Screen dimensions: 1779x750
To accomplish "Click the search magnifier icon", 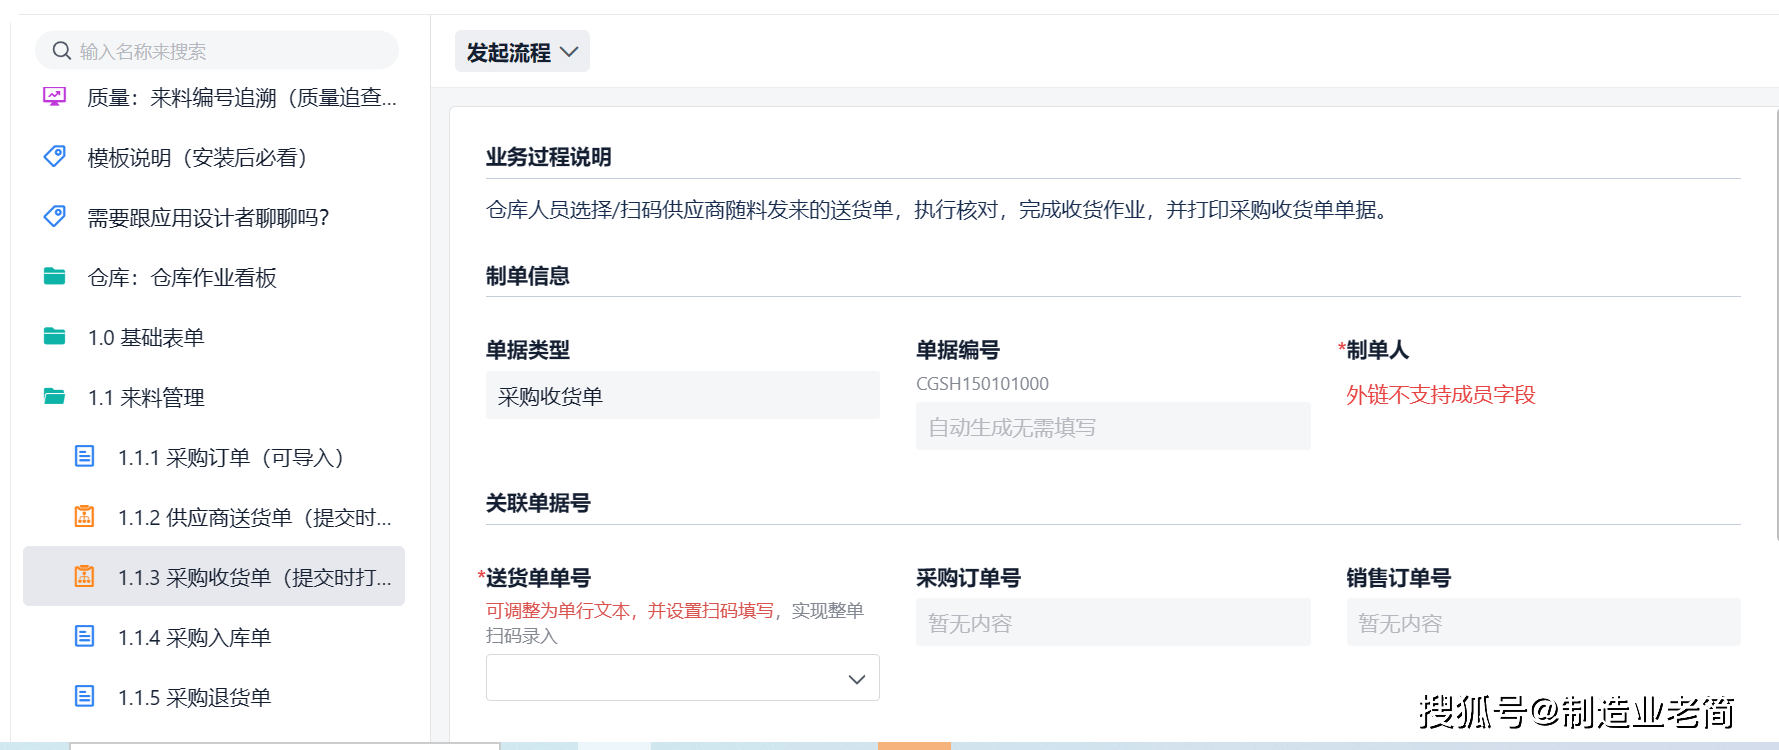I will (x=62, y=50).
